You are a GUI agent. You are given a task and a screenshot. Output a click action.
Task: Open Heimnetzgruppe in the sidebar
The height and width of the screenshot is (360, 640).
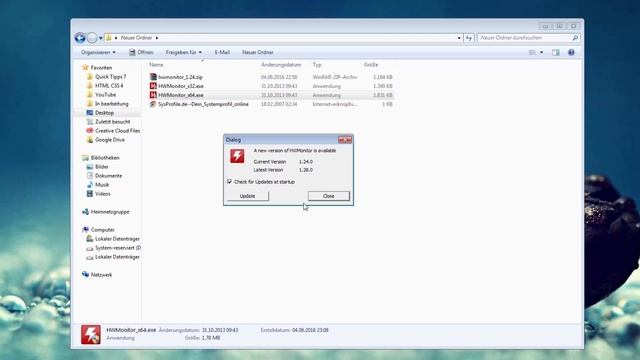click(x=110, y=212)
